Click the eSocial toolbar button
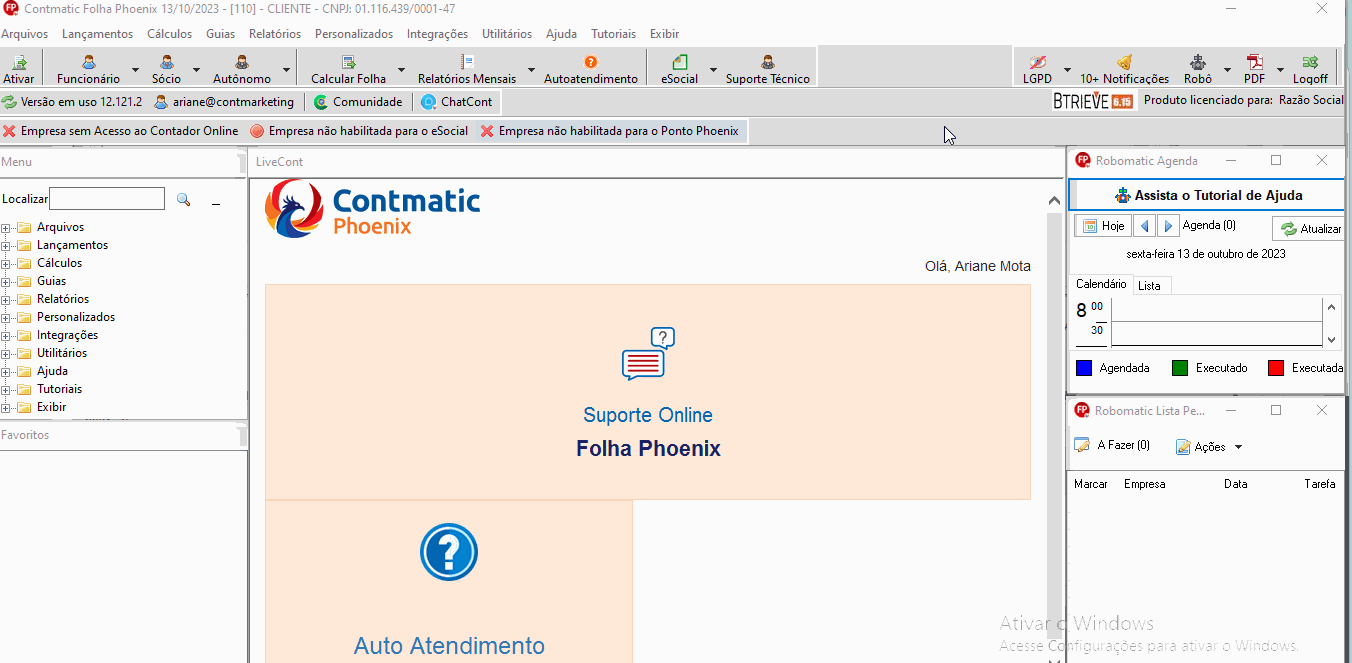The image size is (1352, 663). pyautogui.click(x=680, y=69)
